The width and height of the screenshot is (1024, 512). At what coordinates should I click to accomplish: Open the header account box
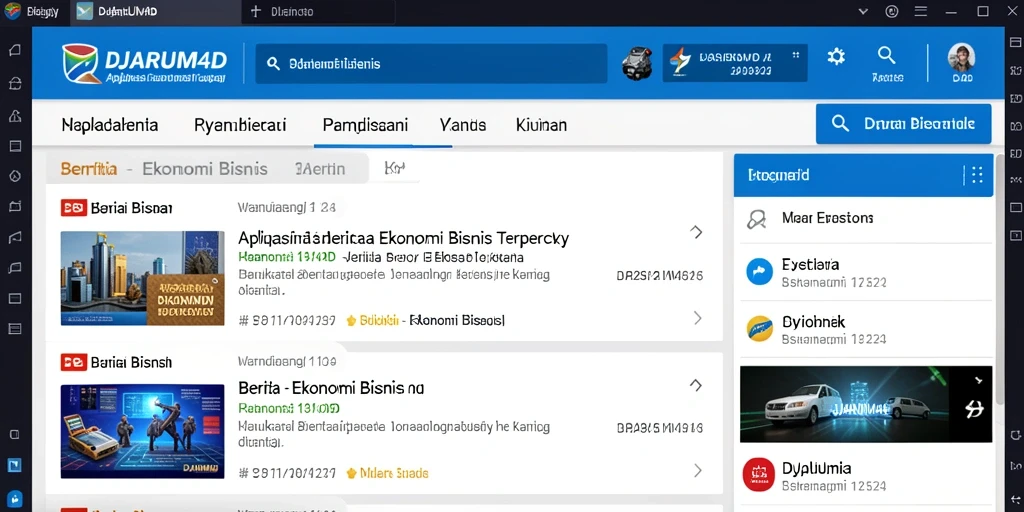pos(735,63)
